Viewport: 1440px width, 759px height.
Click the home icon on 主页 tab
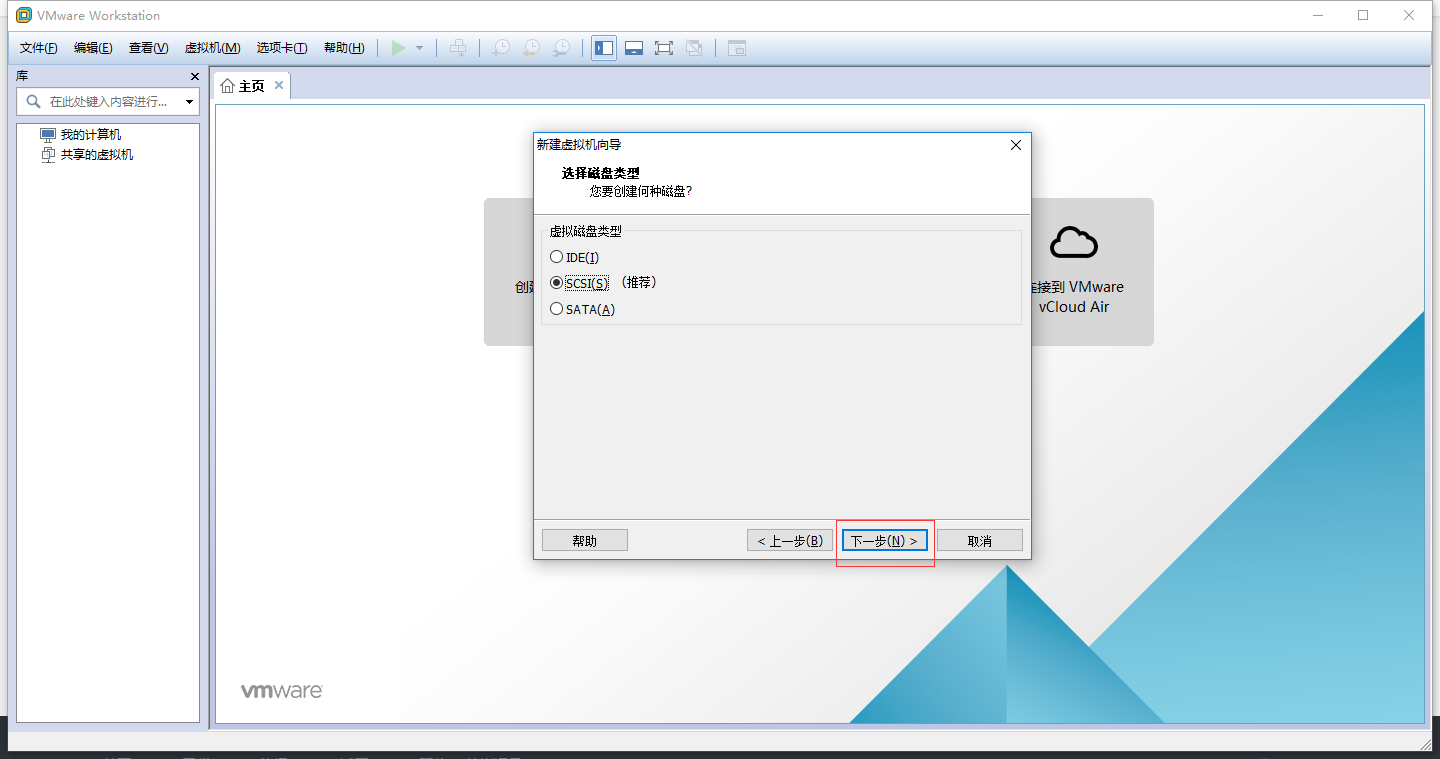227,86
